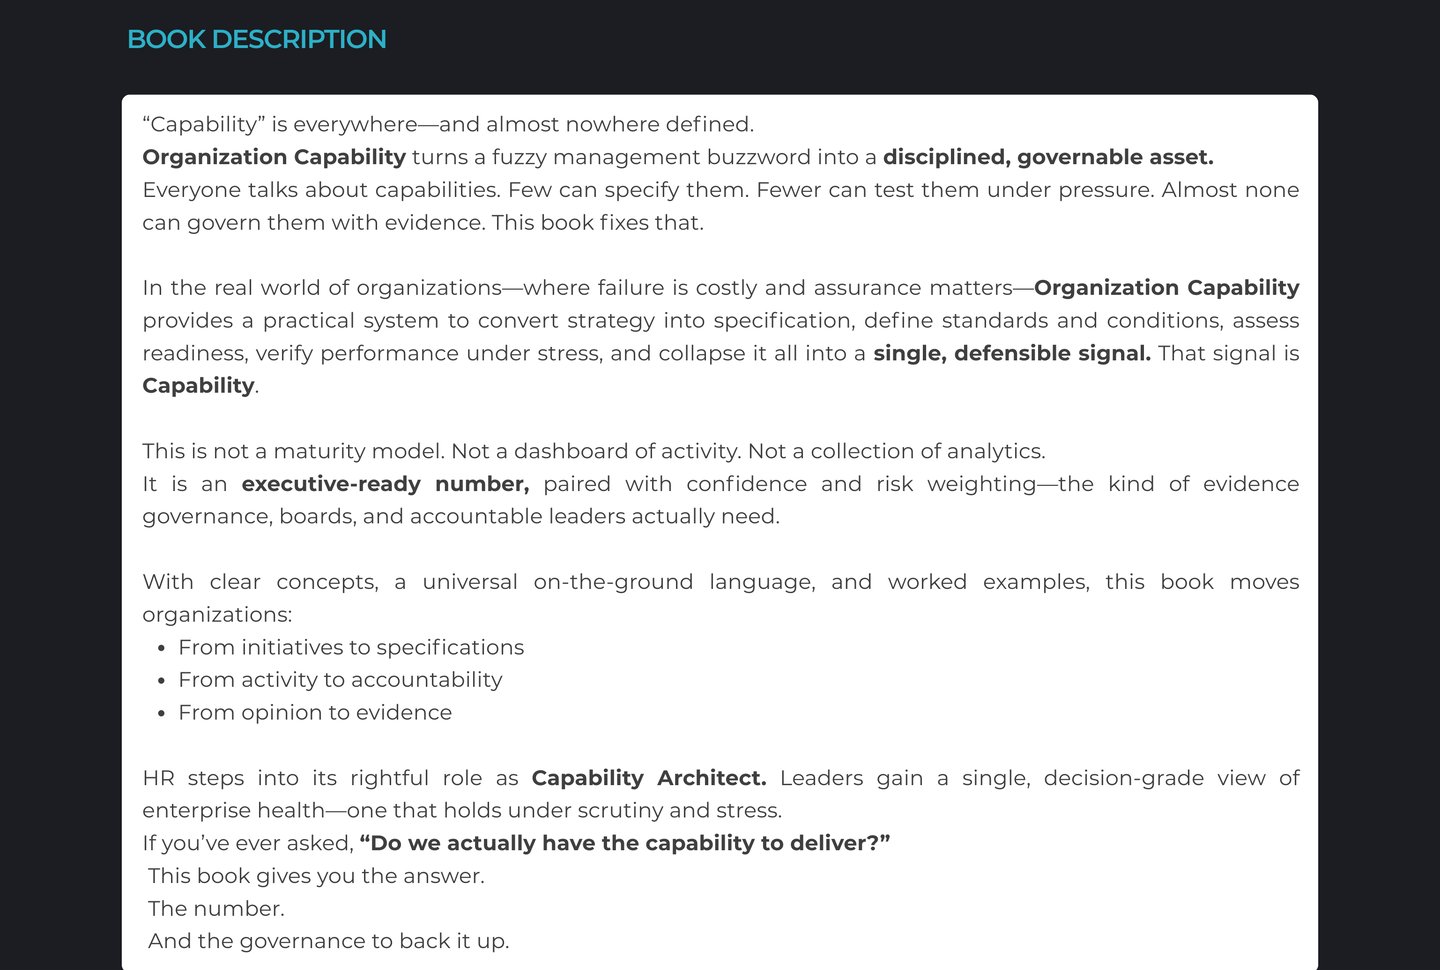The image size is (1440, 970).
Task: Click the bold word "Capability" ending the second paragraph
Action: 198,386
